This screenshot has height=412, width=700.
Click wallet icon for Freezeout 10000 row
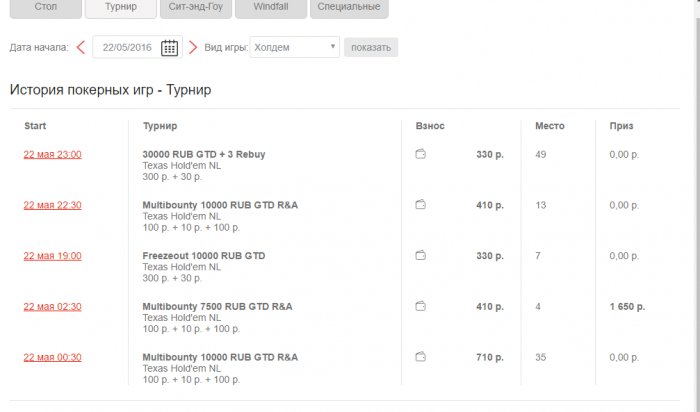[421, 256]
